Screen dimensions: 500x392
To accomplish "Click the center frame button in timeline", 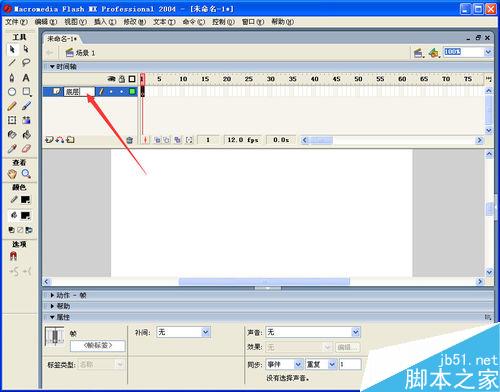I will pyautogui.click(x=145, y=140).
